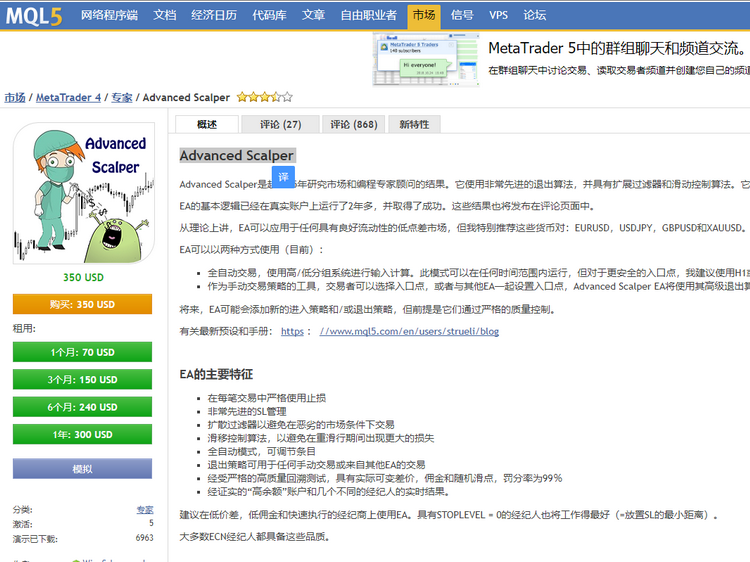
Task: Click the bullet 全自动模式，可调节条目
Action: (262, 452)
